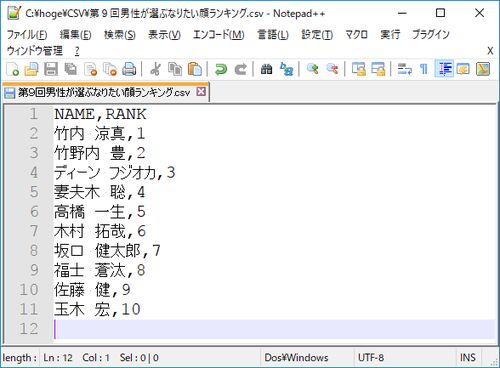Open the マクロ menu
500x368 pixels.
pos(356,34)
